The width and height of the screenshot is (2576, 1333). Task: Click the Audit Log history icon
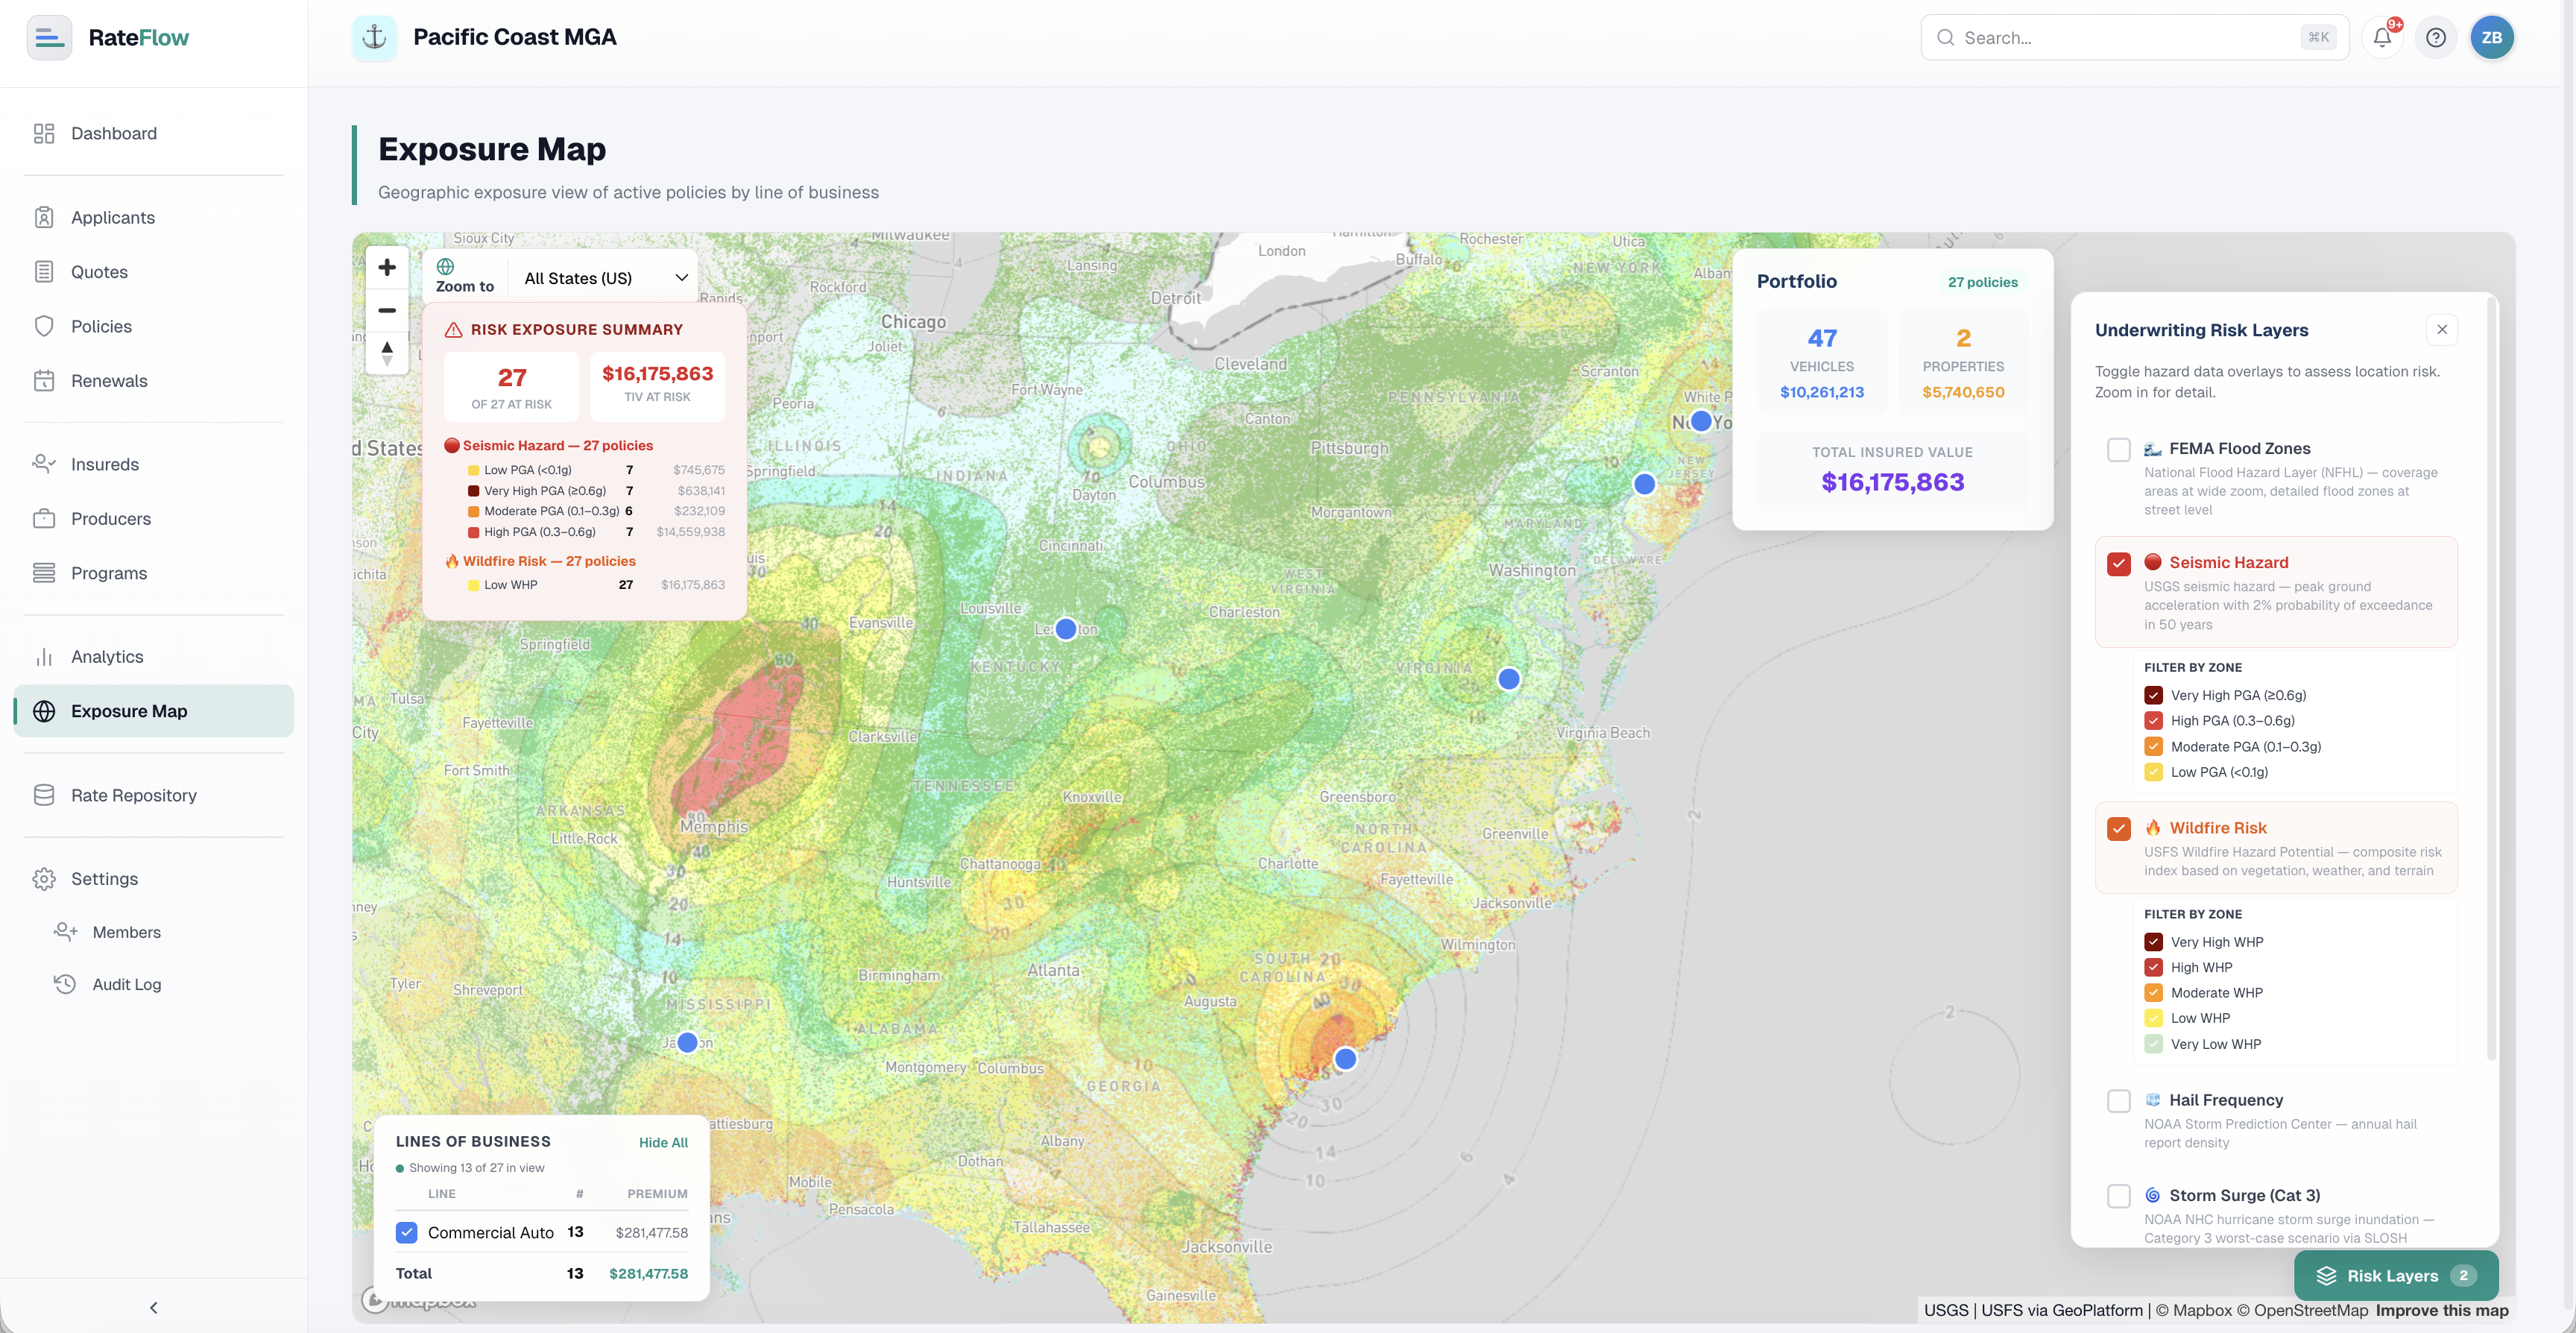tap(65, 984)
